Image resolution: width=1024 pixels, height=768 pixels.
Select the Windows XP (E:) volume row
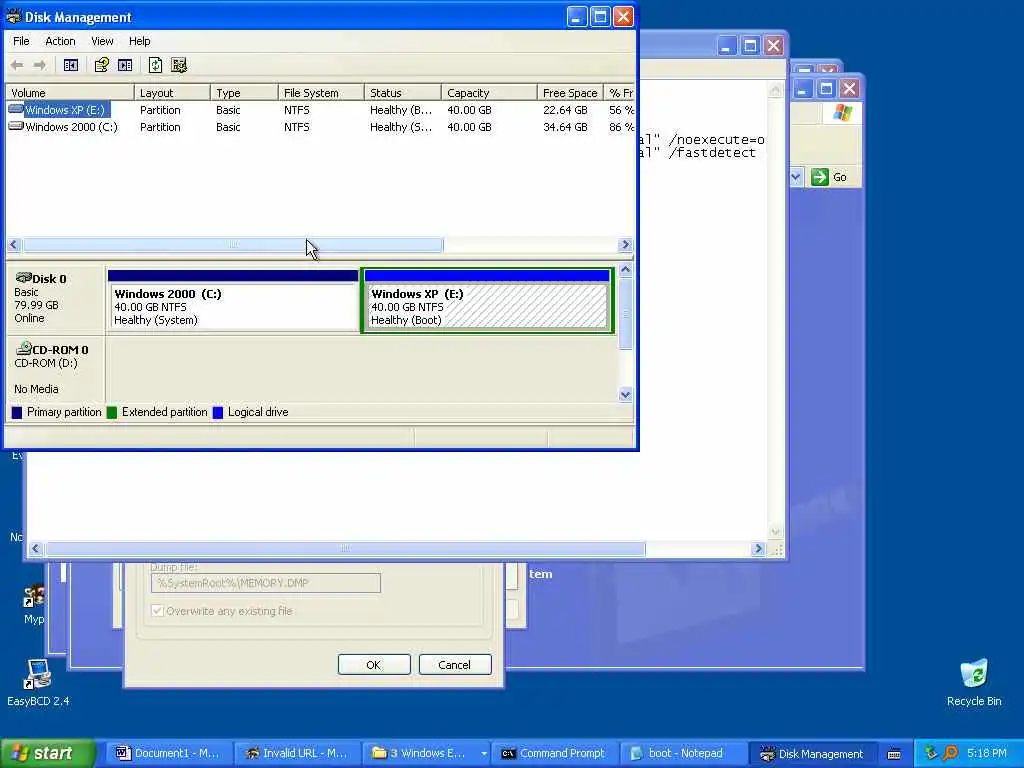320,110
